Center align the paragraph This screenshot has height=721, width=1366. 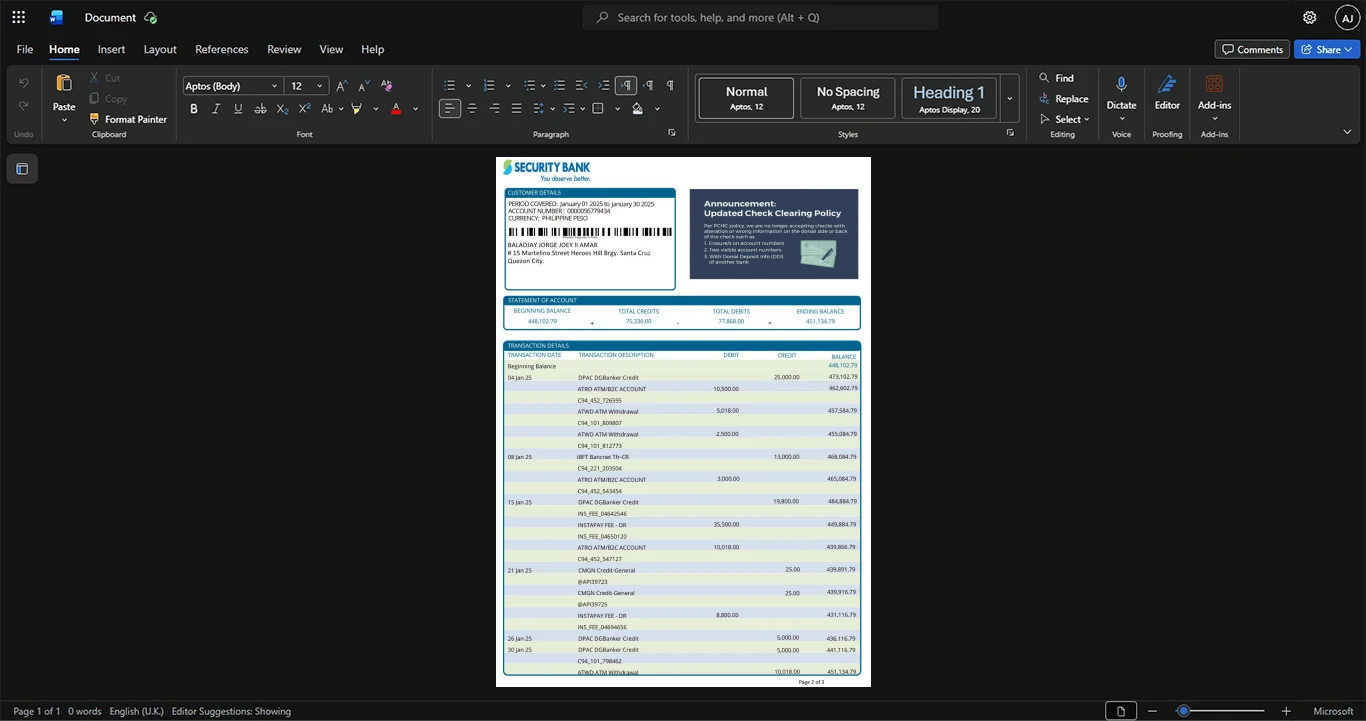pos(472,109)
